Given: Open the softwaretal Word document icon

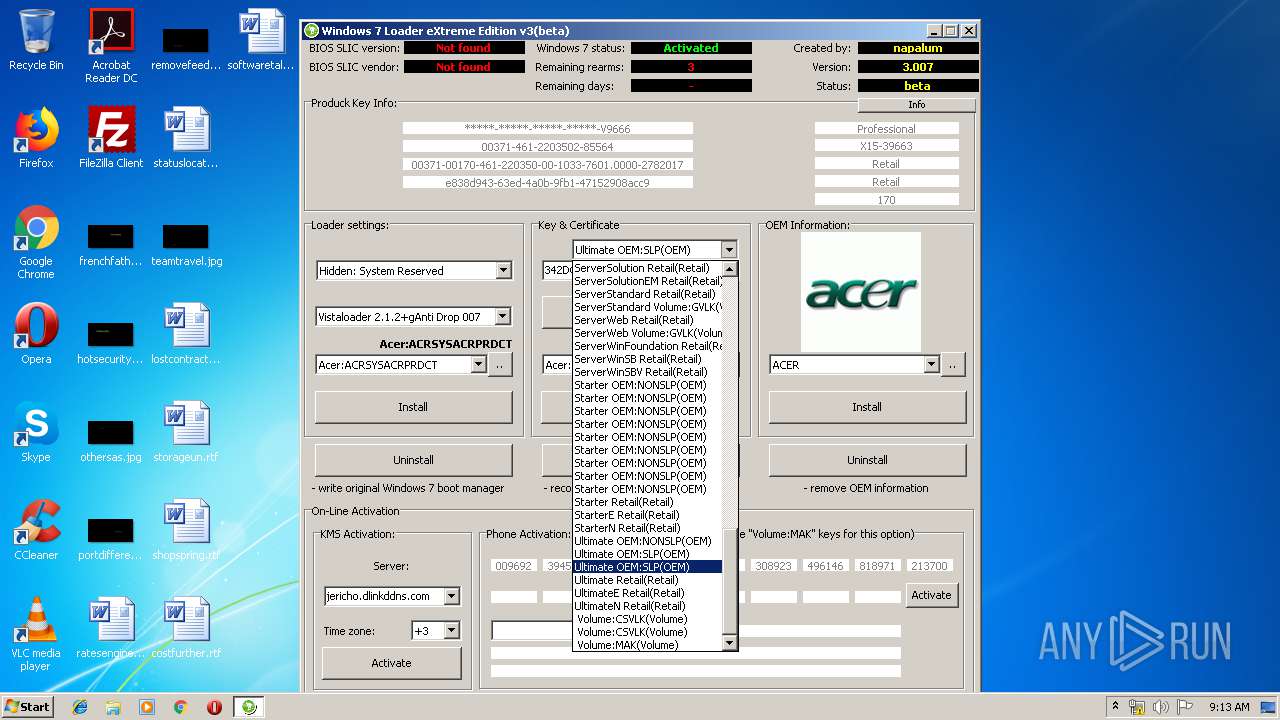Looking at the screenshot, I should pyautogui.click(x=261, y=40).
